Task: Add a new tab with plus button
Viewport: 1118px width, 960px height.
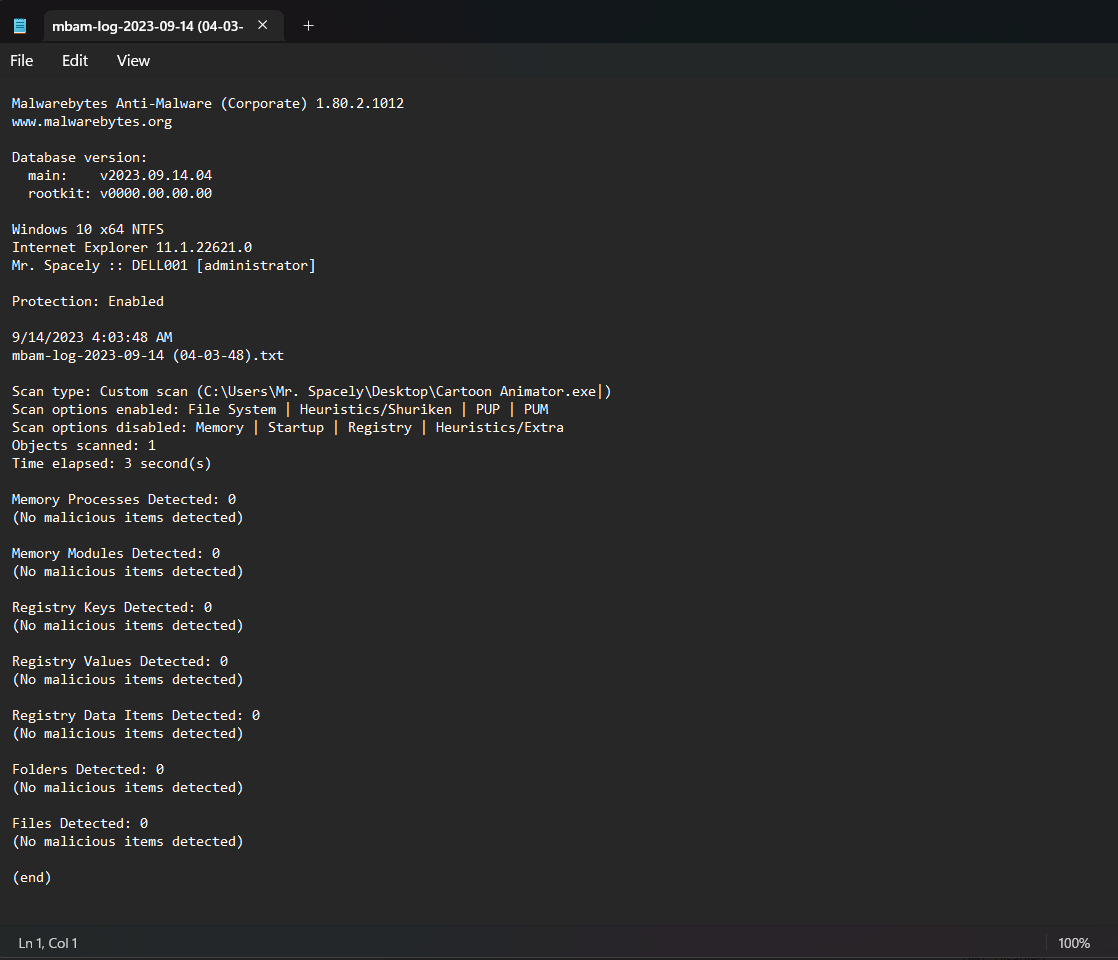Action: 308,26
